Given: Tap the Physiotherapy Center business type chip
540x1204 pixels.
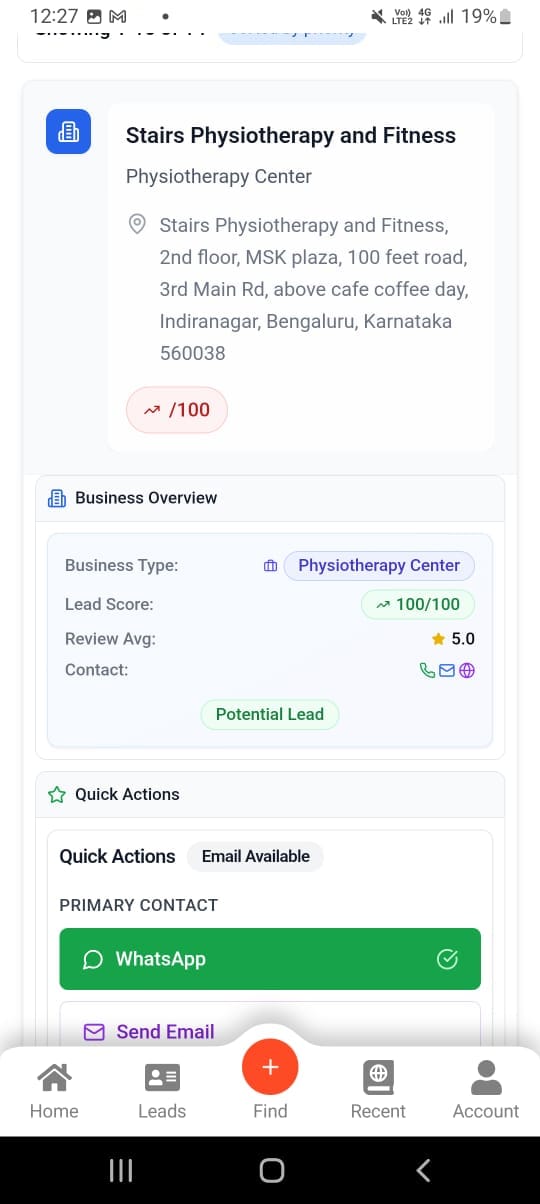Looking at the screenshot, I should coord(379,565).
